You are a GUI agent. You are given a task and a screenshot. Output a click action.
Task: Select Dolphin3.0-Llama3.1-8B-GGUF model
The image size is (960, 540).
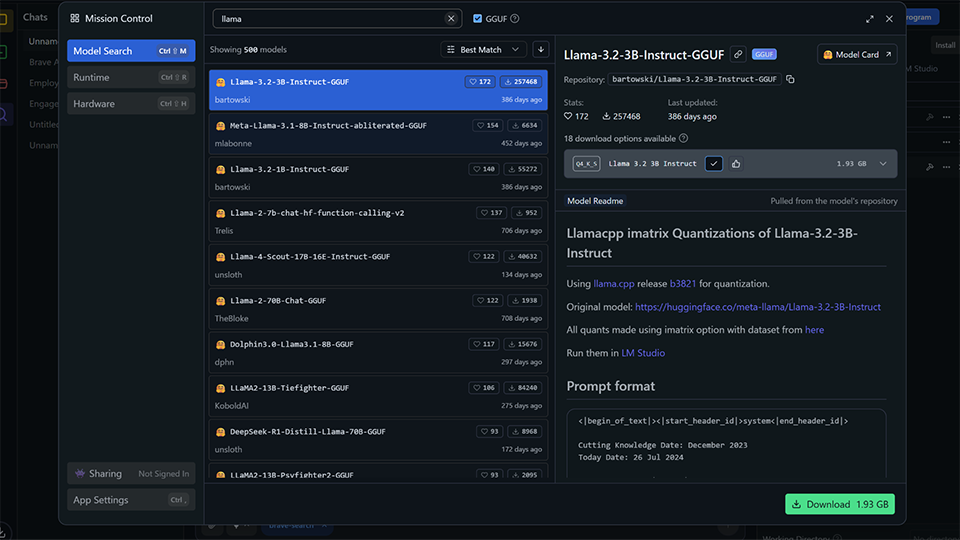tap(378, 353)
